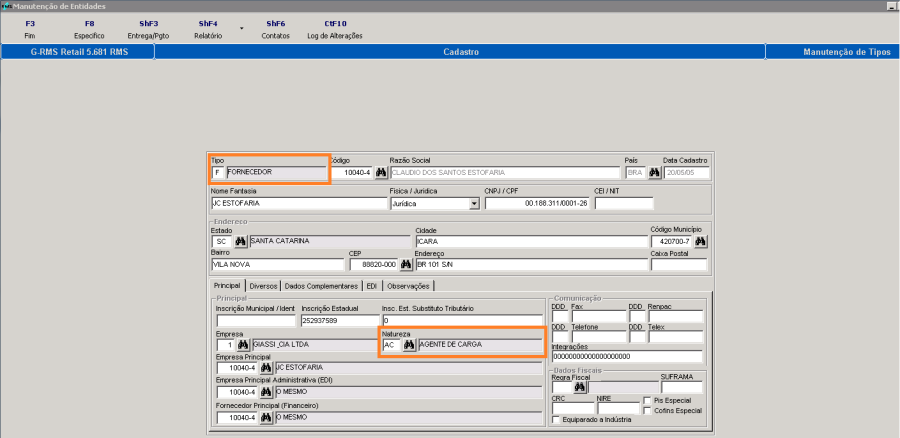
Task: Click the Manutenção de Tipos header label
Action: pos(847,52)
